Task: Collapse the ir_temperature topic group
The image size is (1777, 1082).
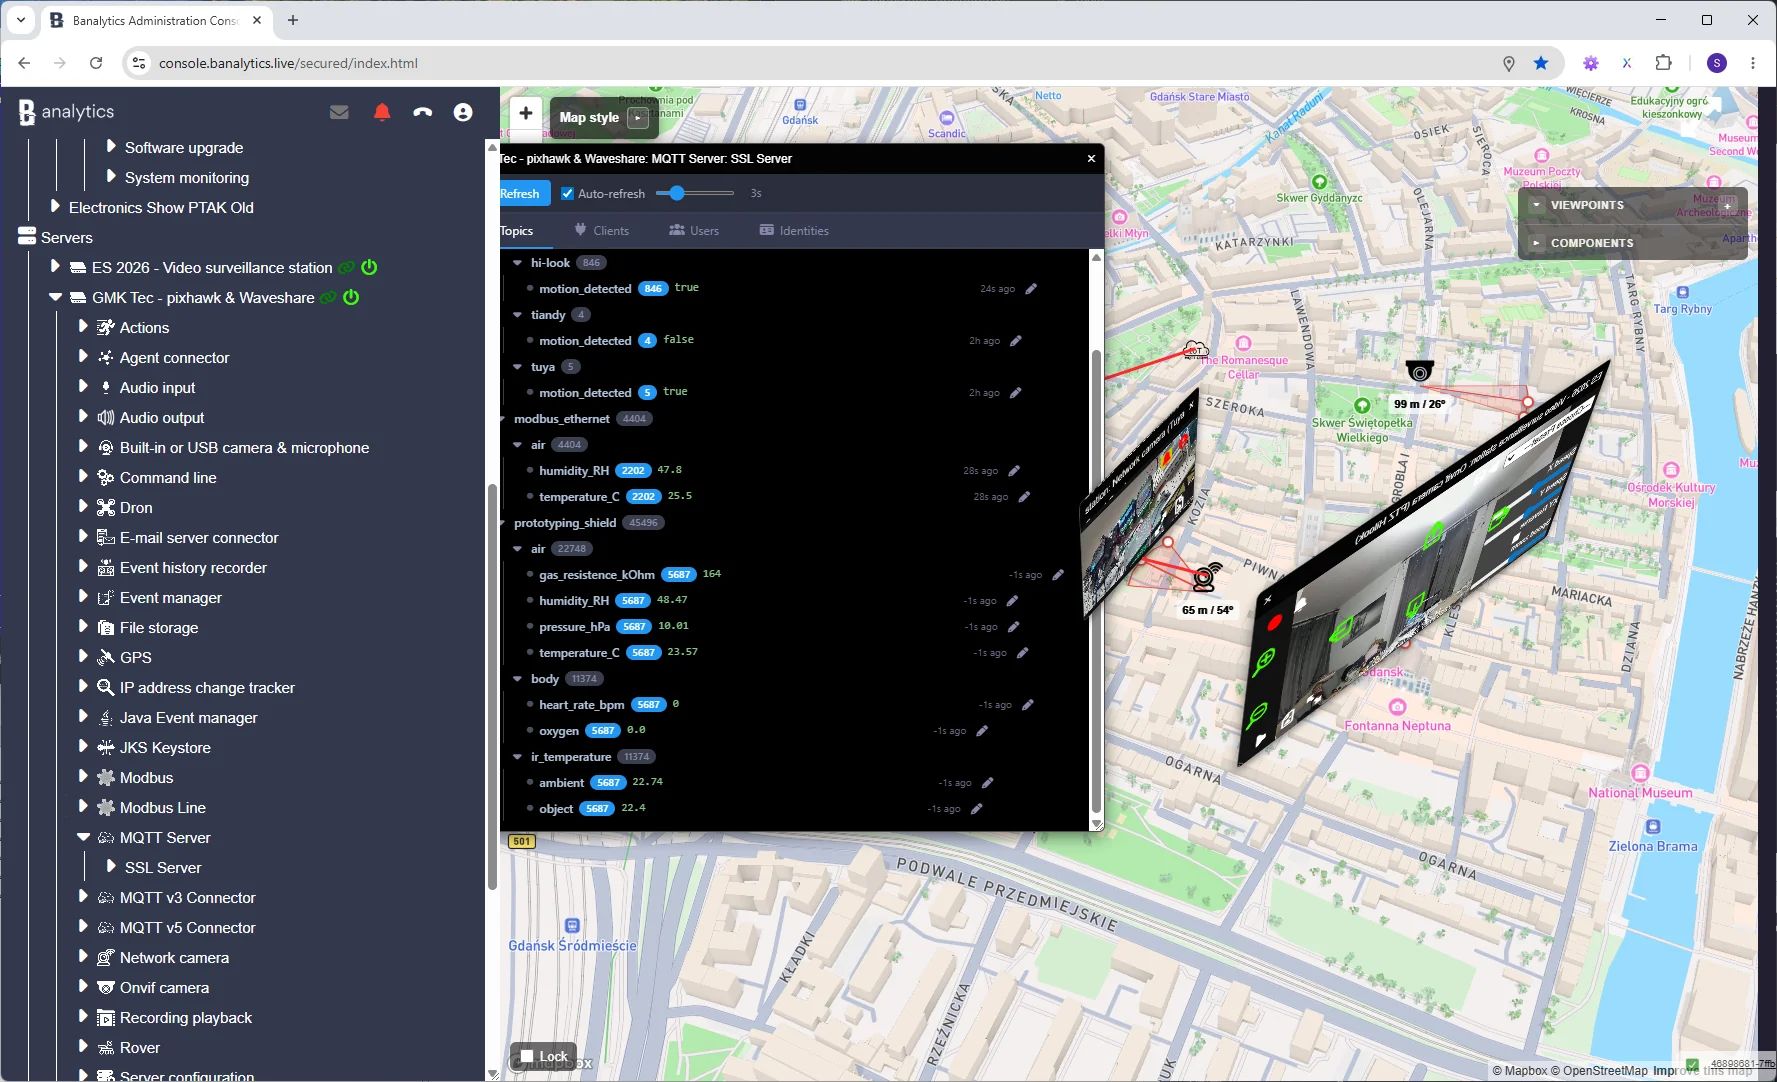Action: point(517,757)
